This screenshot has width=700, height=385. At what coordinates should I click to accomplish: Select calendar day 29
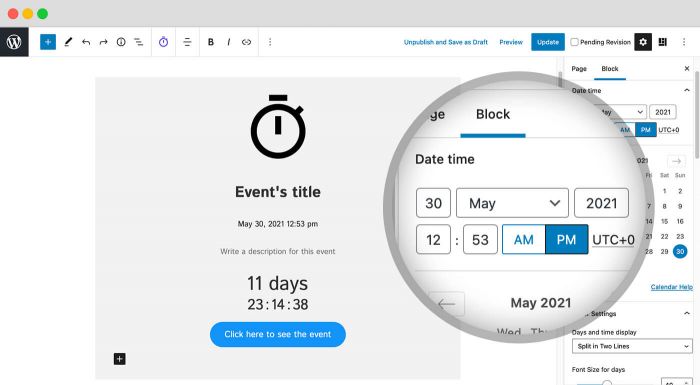click(x=664, y=251)
